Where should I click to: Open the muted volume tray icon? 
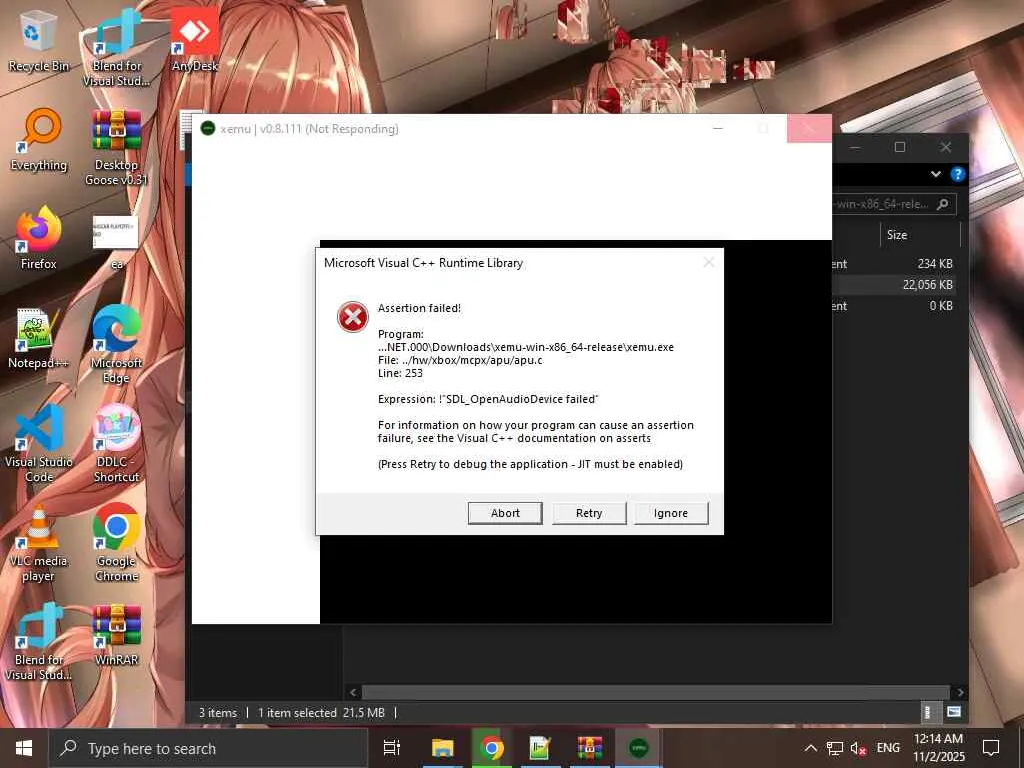[858, 748]
